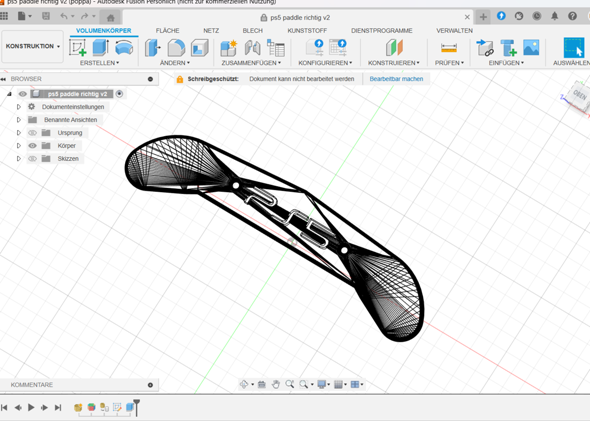
Task: Open the ERSTELLEN dropdown menu
Action: [99, 63]
